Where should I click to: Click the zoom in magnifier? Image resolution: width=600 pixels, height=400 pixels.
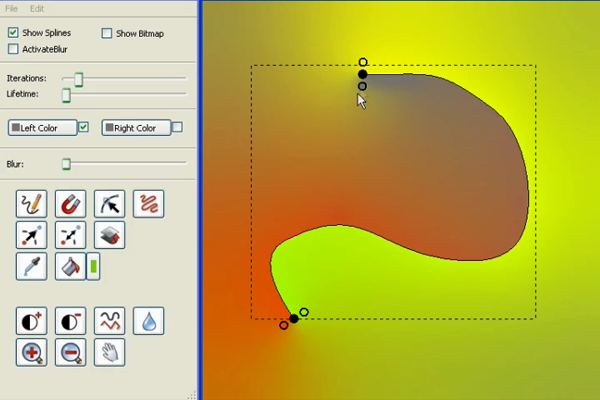point(31,352)
